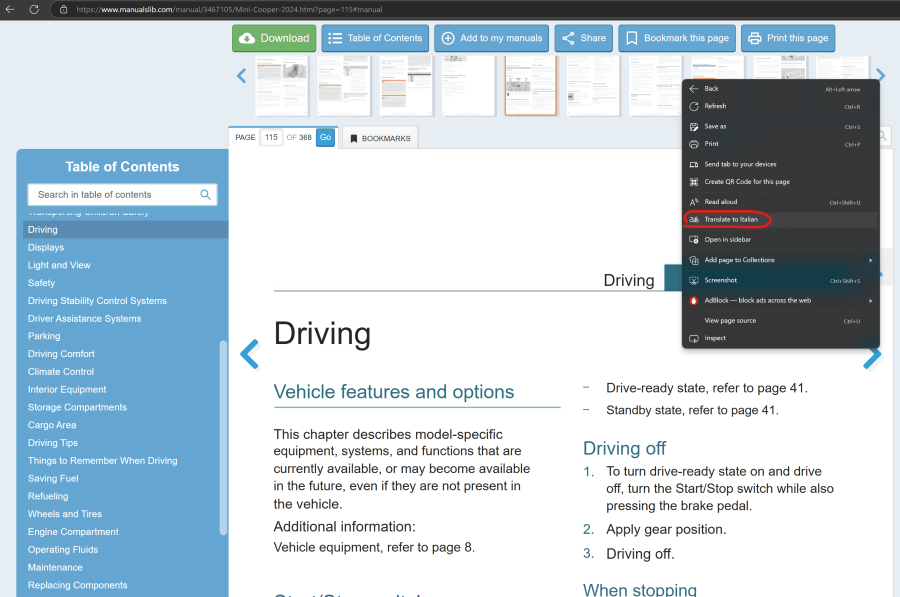Click Print this page button
This screenshot has height=597, width=900.
point(787,38)
